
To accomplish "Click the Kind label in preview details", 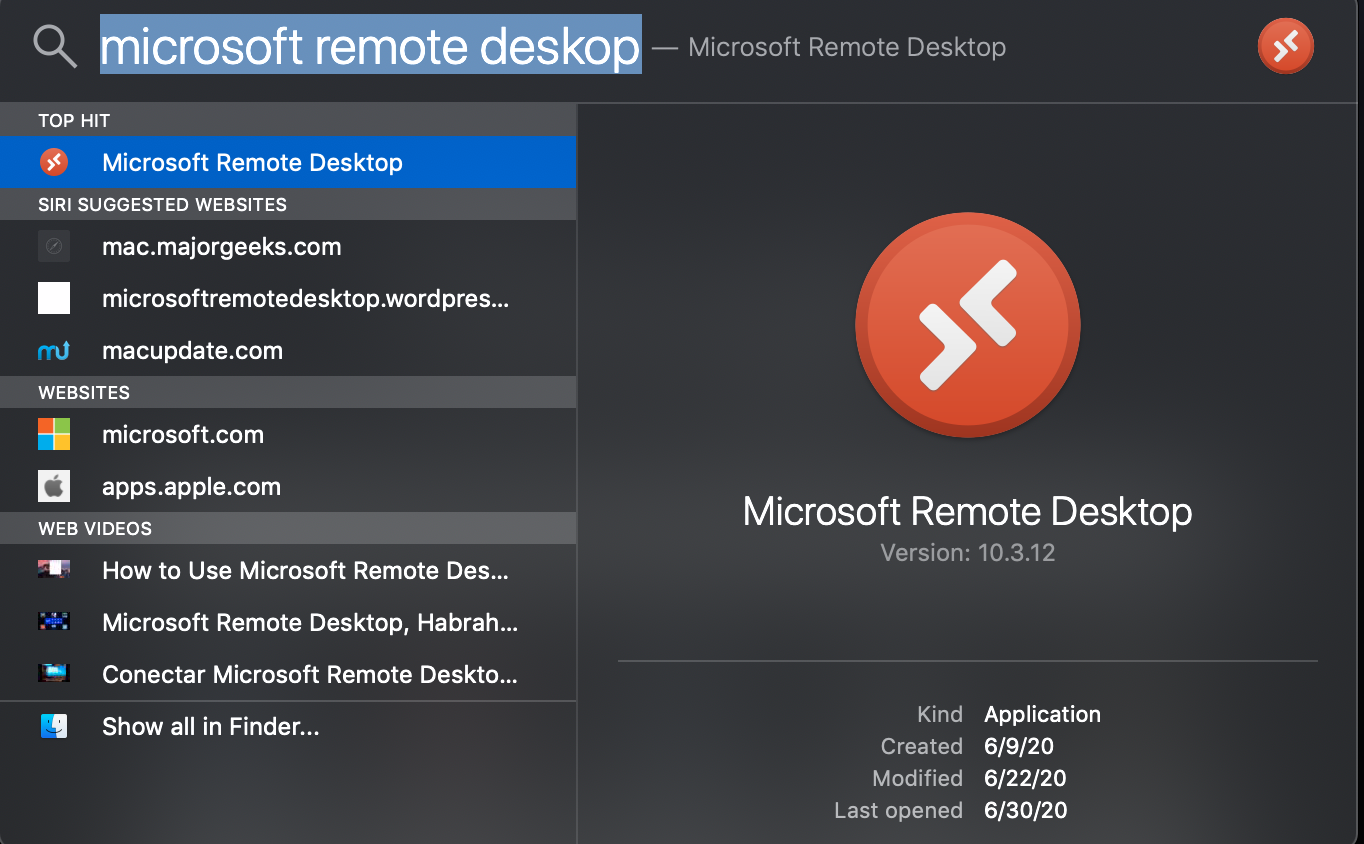I will tap(940, 714).
